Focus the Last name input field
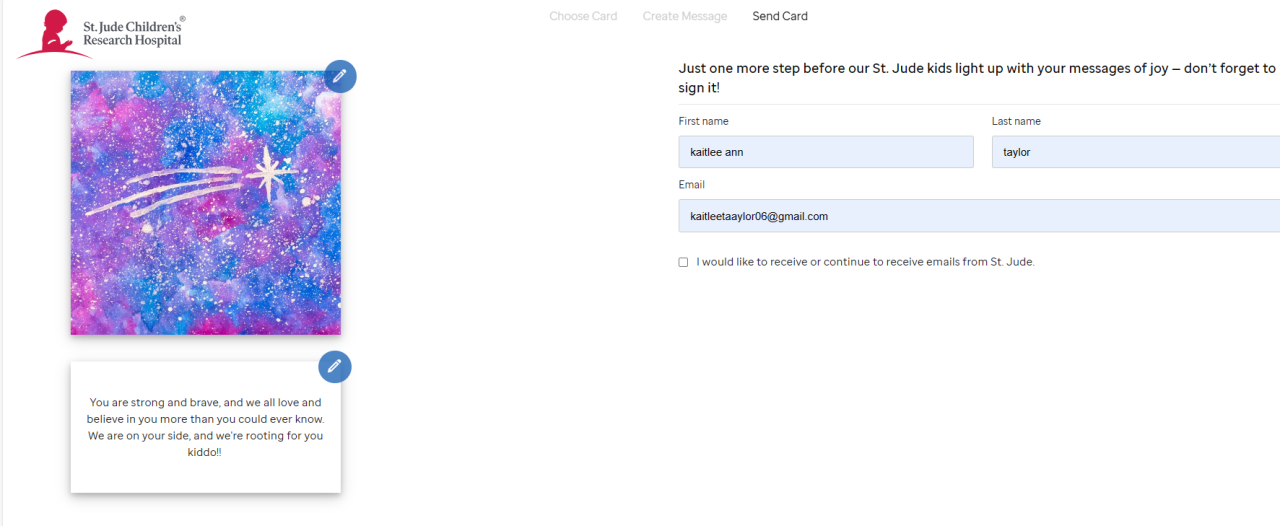Viewport: 1280px width, 526px height. tap(1135, 152)
